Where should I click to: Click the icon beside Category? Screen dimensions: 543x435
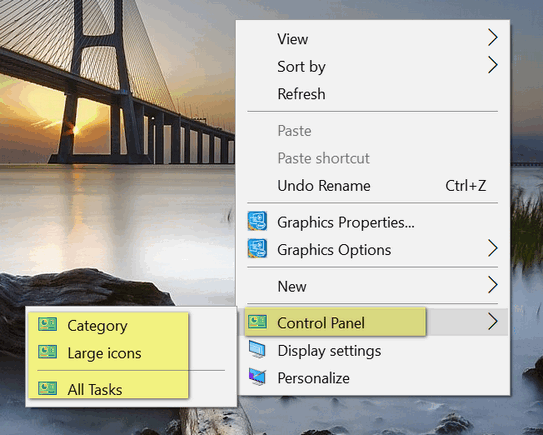47,325
